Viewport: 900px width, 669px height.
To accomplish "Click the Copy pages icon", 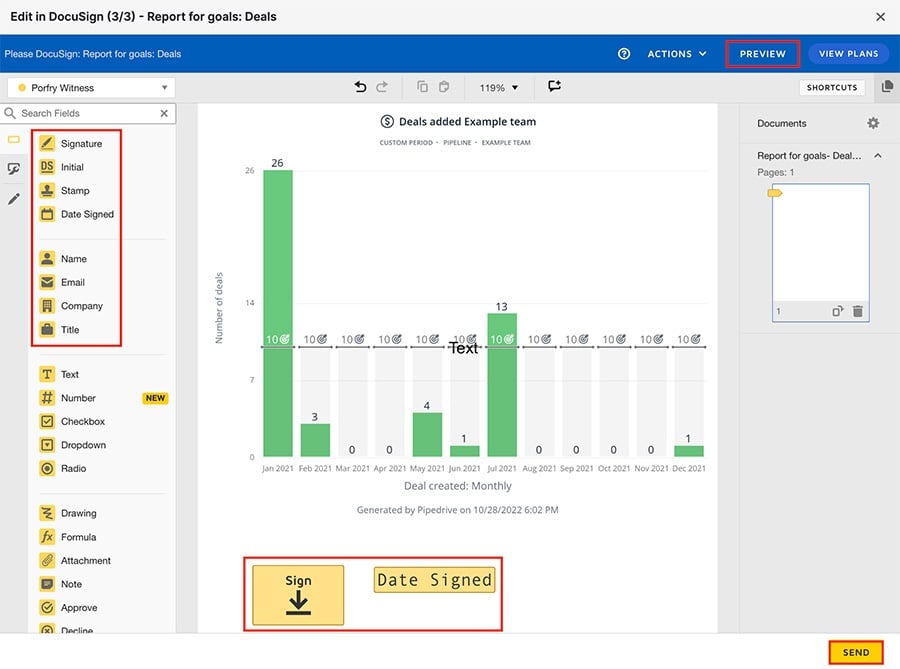I will (421, 87).
